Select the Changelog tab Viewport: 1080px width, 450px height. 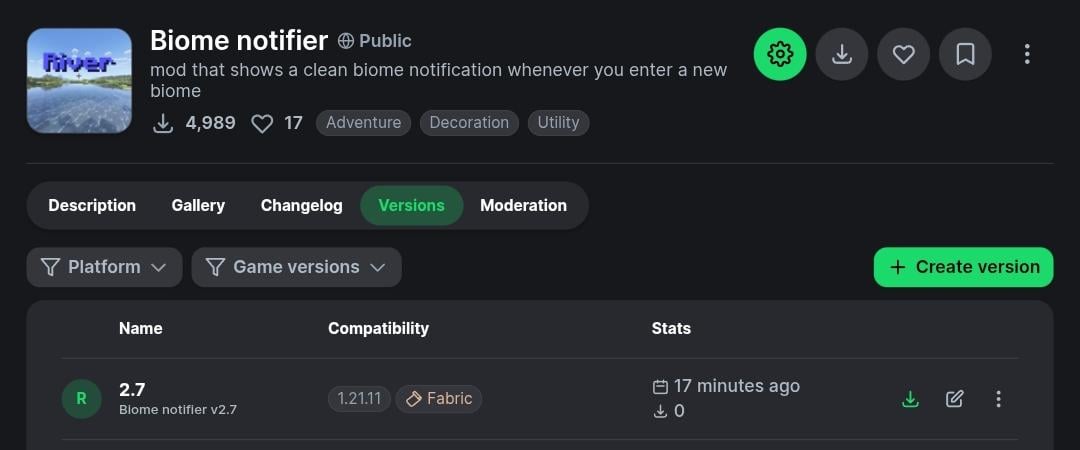[x=301, y=205]
